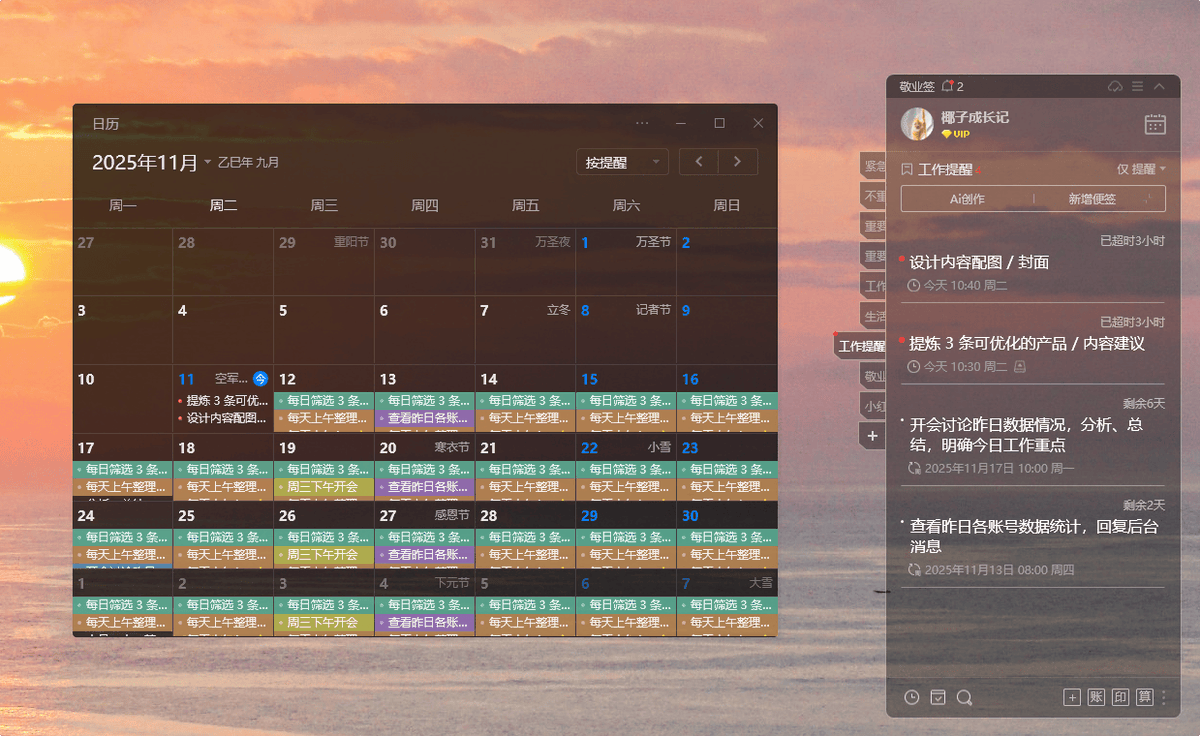Click repeat icon beside 2025年11月13日 08:00
Viewport: 1200px width, 736px height.
coord(913,570)
